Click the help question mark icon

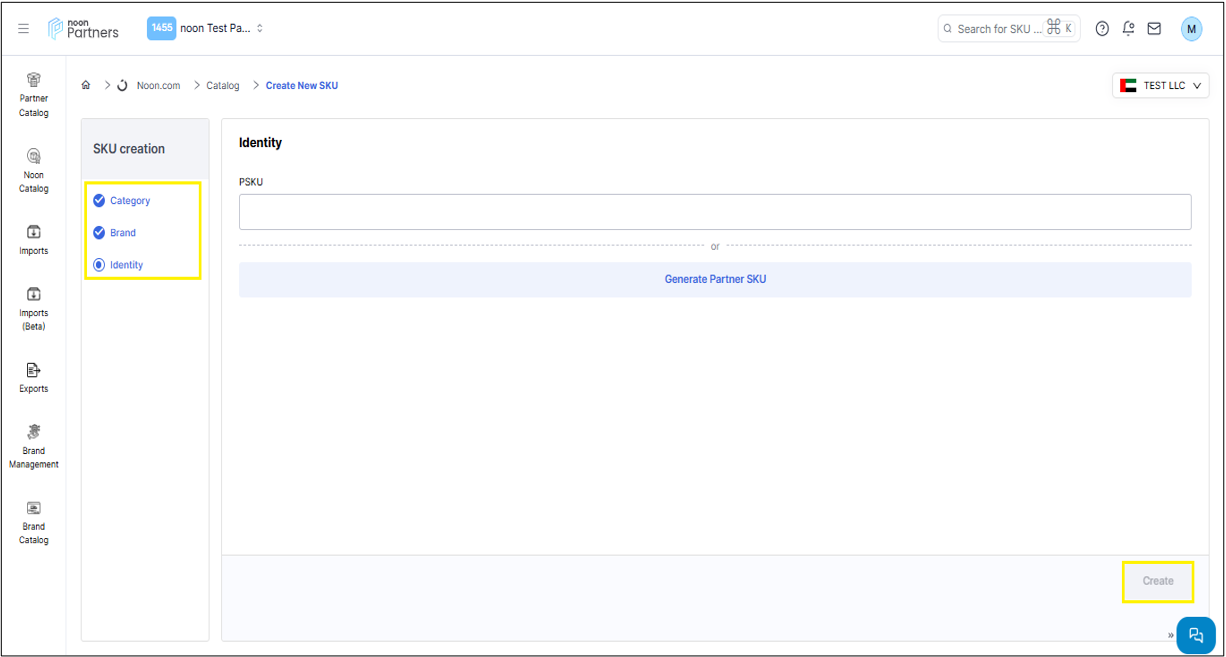[1102, 29]
